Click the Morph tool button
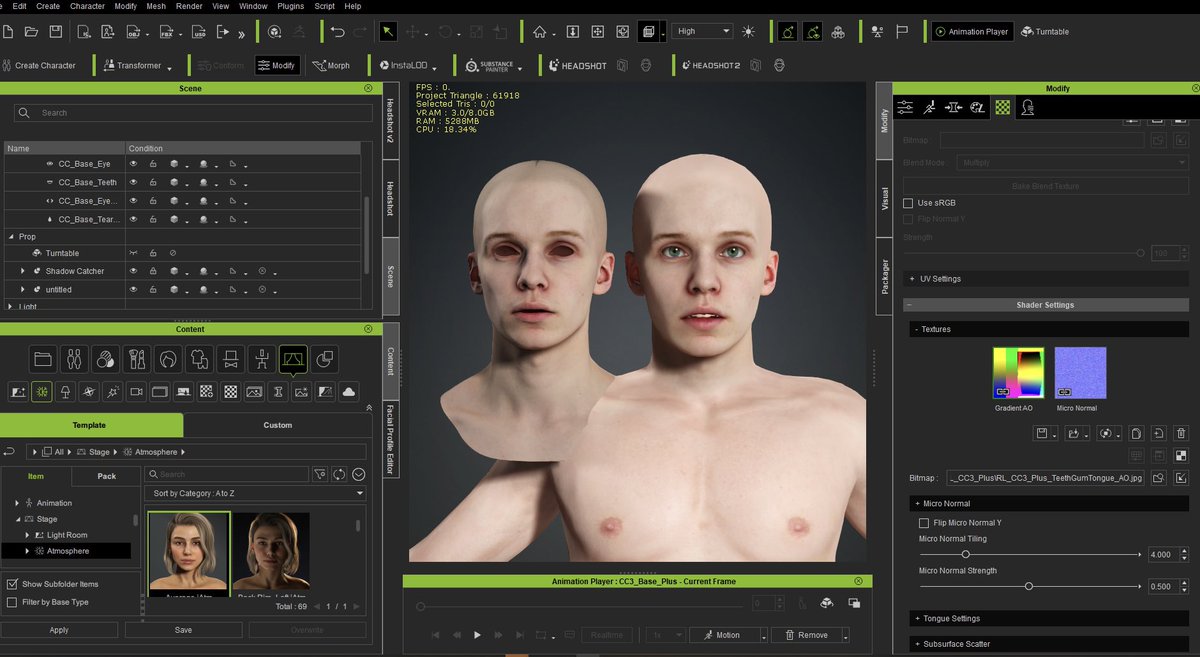This screenshot has height=657, width=1200. click(331, 66)
